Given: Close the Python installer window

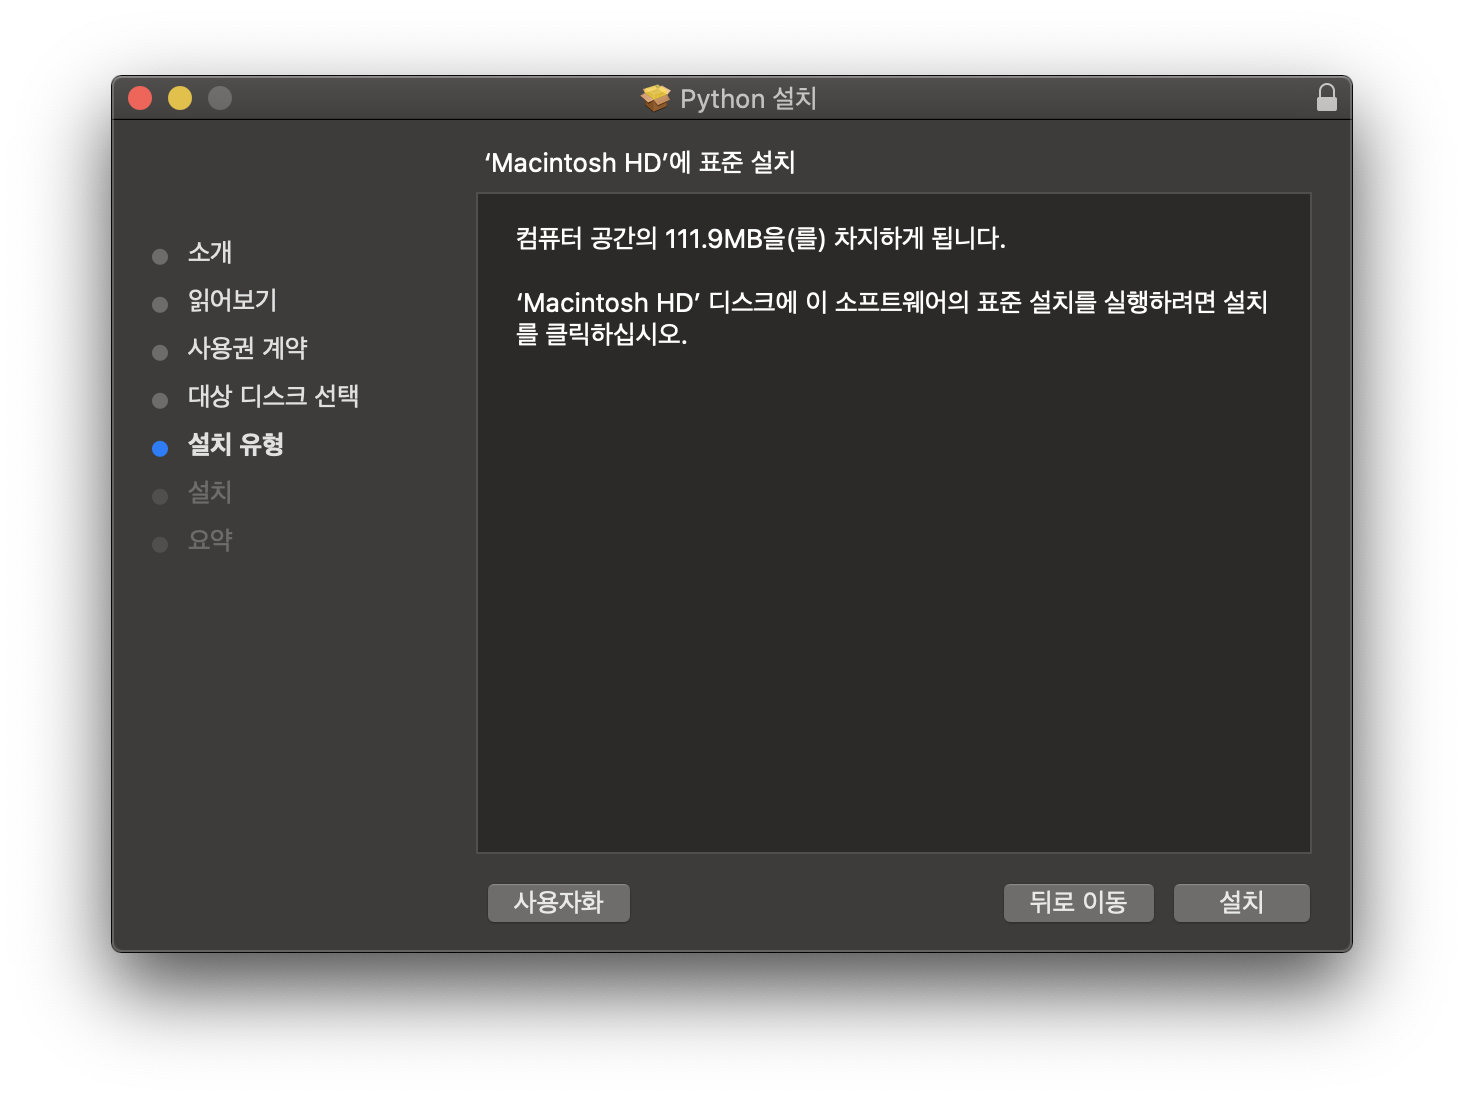Looking at the screenshot, I should tap(140, 98).
